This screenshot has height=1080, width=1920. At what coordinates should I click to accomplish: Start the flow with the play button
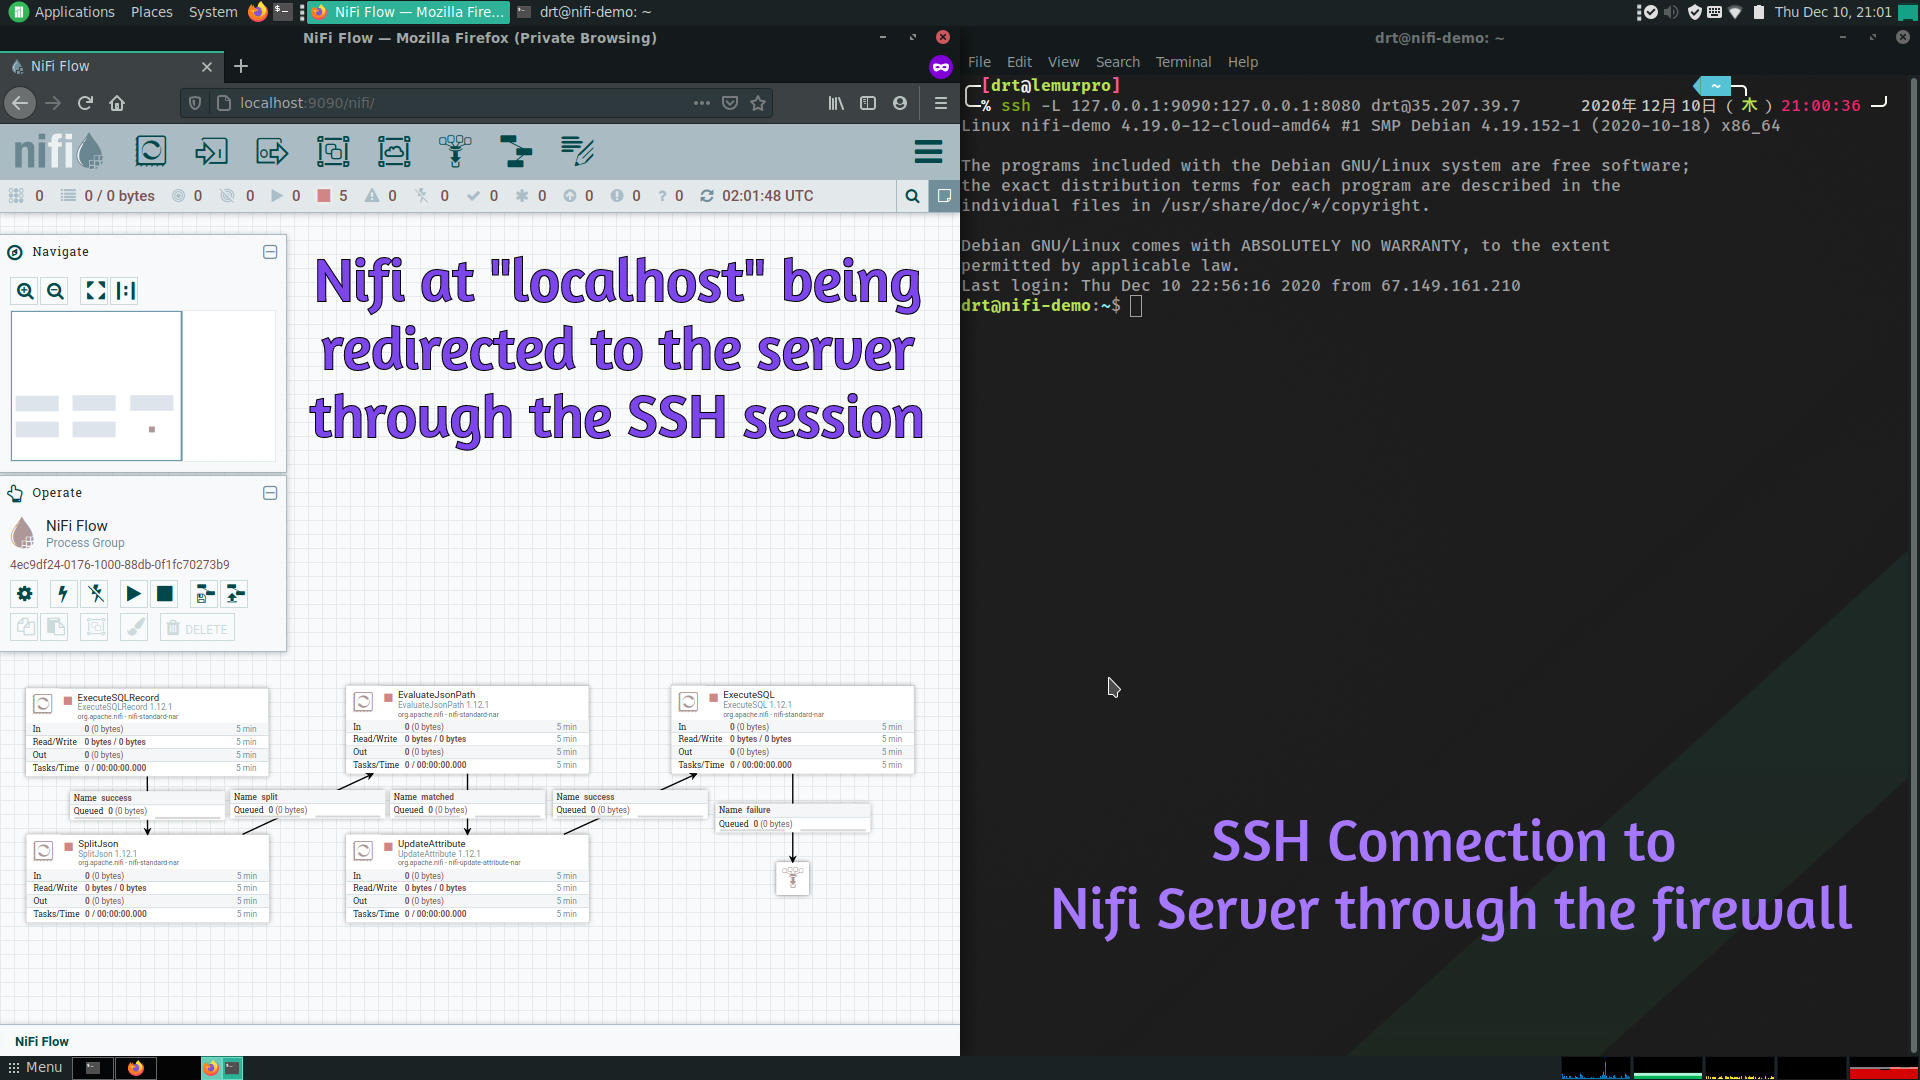[x=133, y=594]
